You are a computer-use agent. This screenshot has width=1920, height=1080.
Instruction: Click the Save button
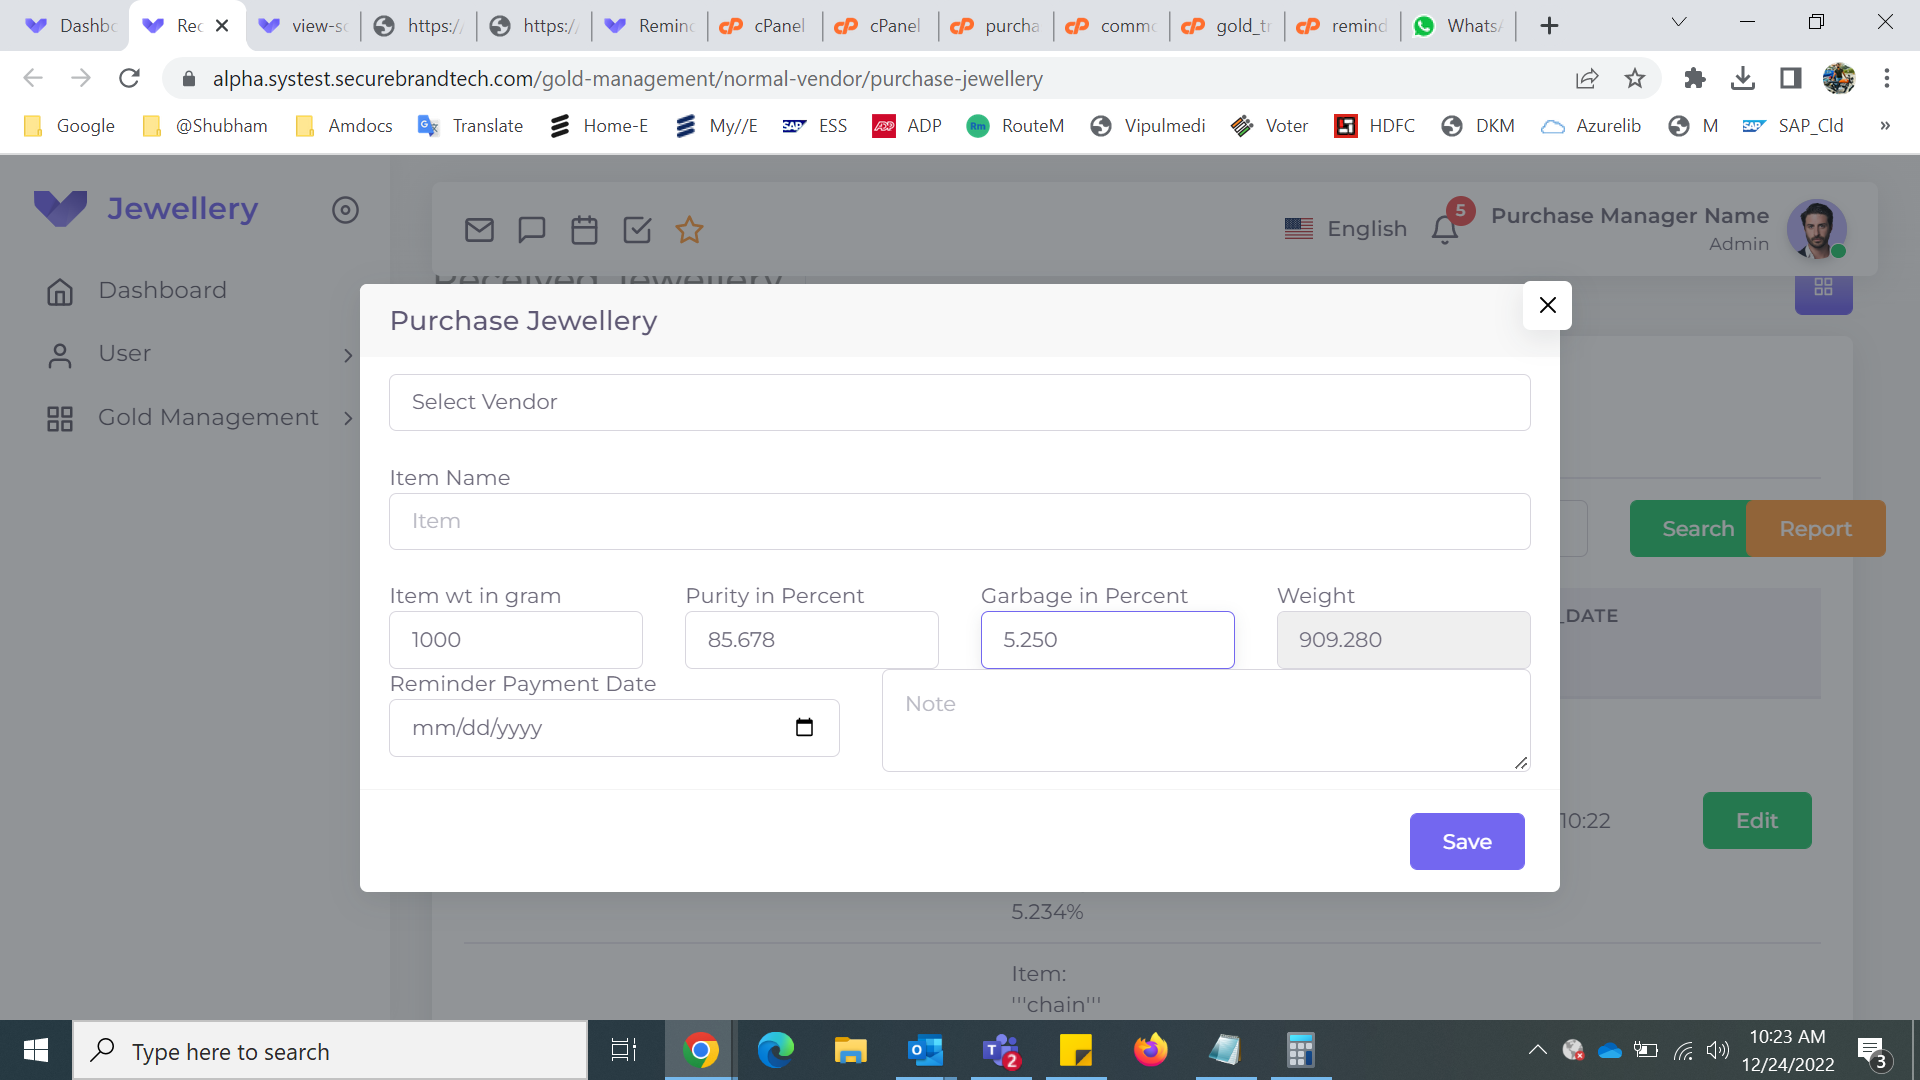click(x=1466, y=841)
